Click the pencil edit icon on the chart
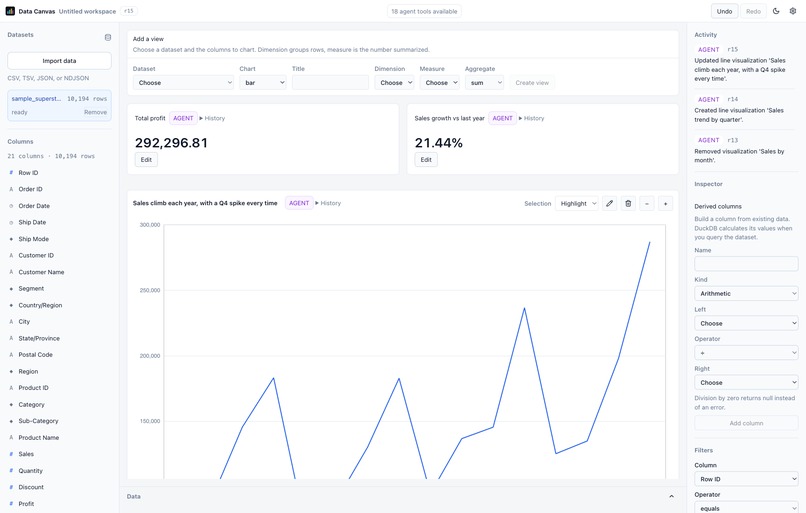This screenshot has height=513, width=806. [610, 204]
